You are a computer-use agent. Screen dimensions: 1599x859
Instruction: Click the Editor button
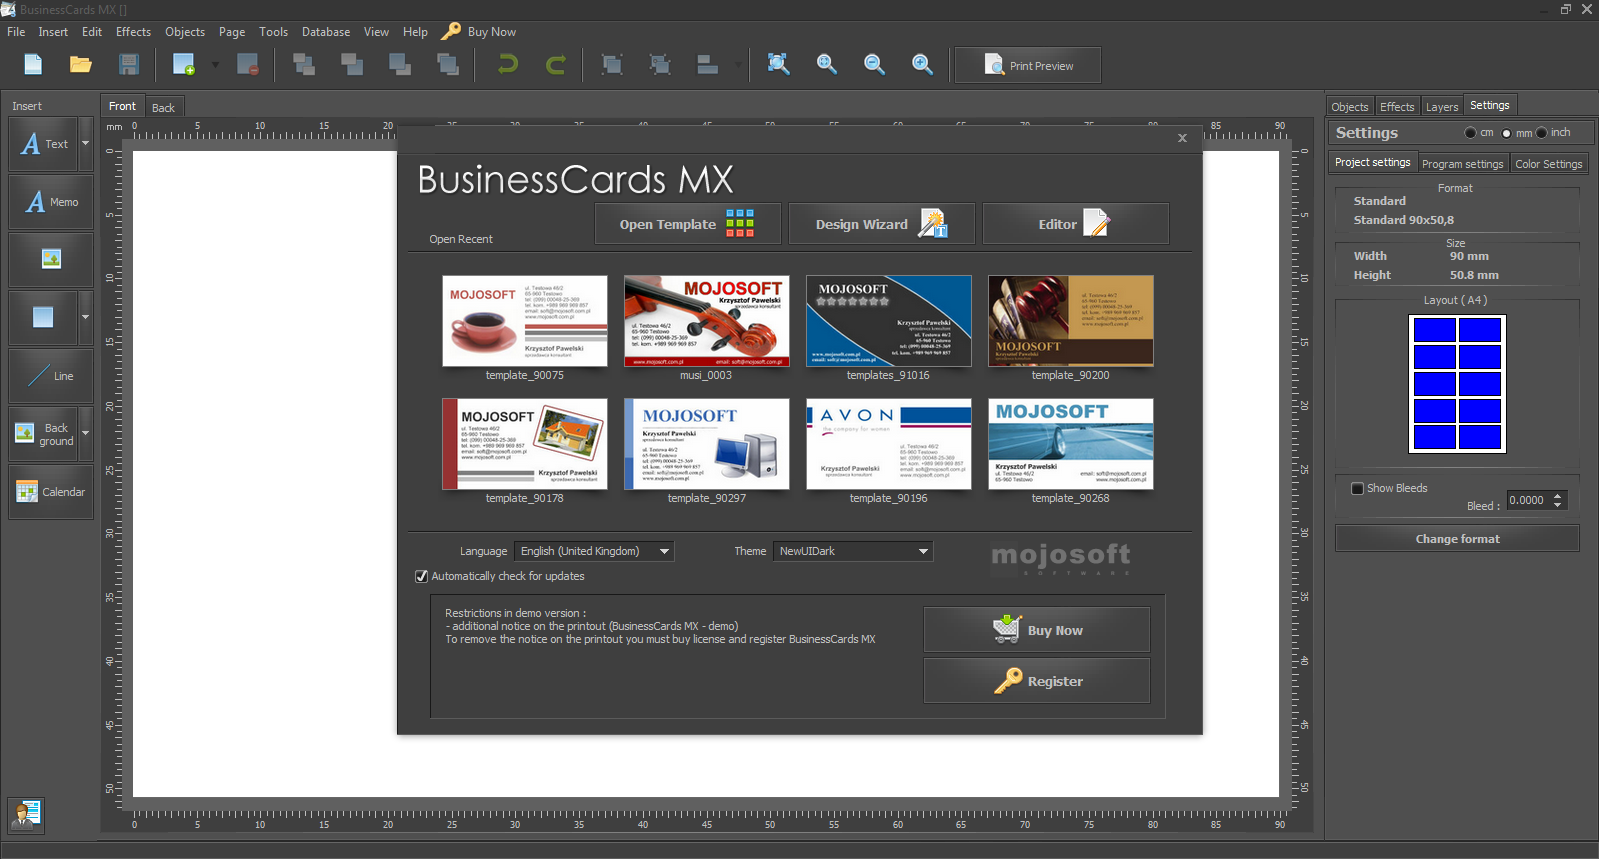tap(1076, 224)
